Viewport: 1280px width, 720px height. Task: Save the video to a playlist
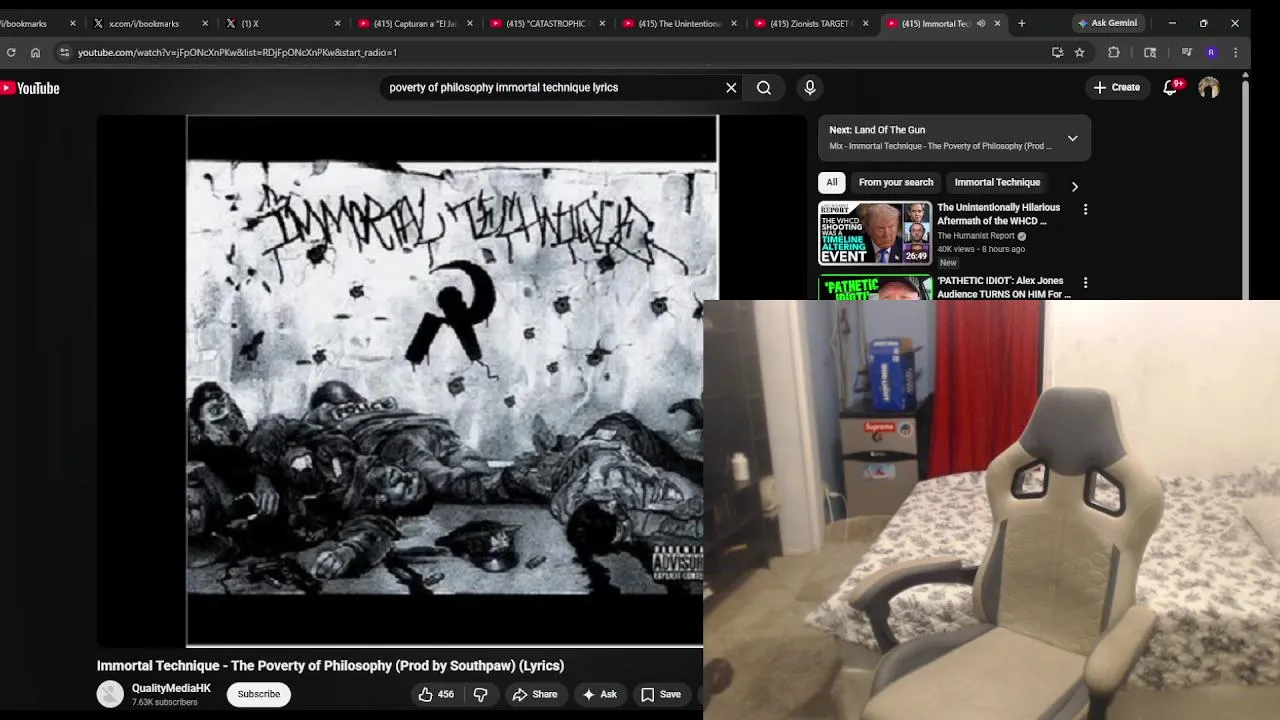pyautogui.click(x=660, y=694)
